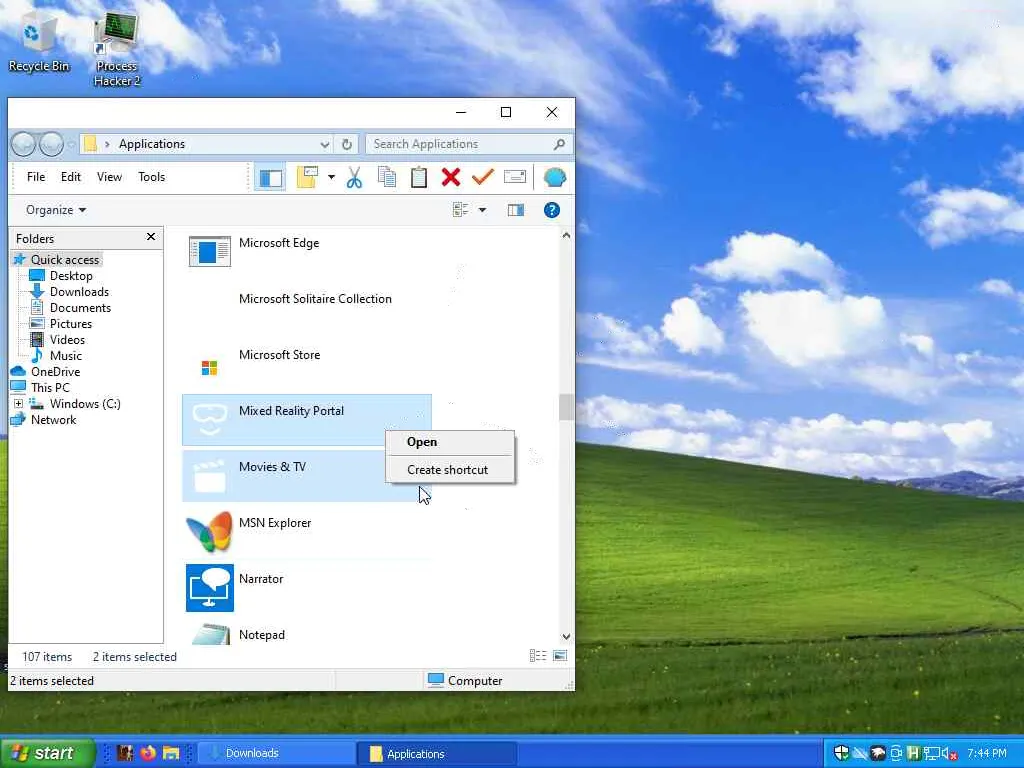Viewport: 1024px width, 768px height.
Task: Select the Narrator application icon
Action: tap(209, 588)
